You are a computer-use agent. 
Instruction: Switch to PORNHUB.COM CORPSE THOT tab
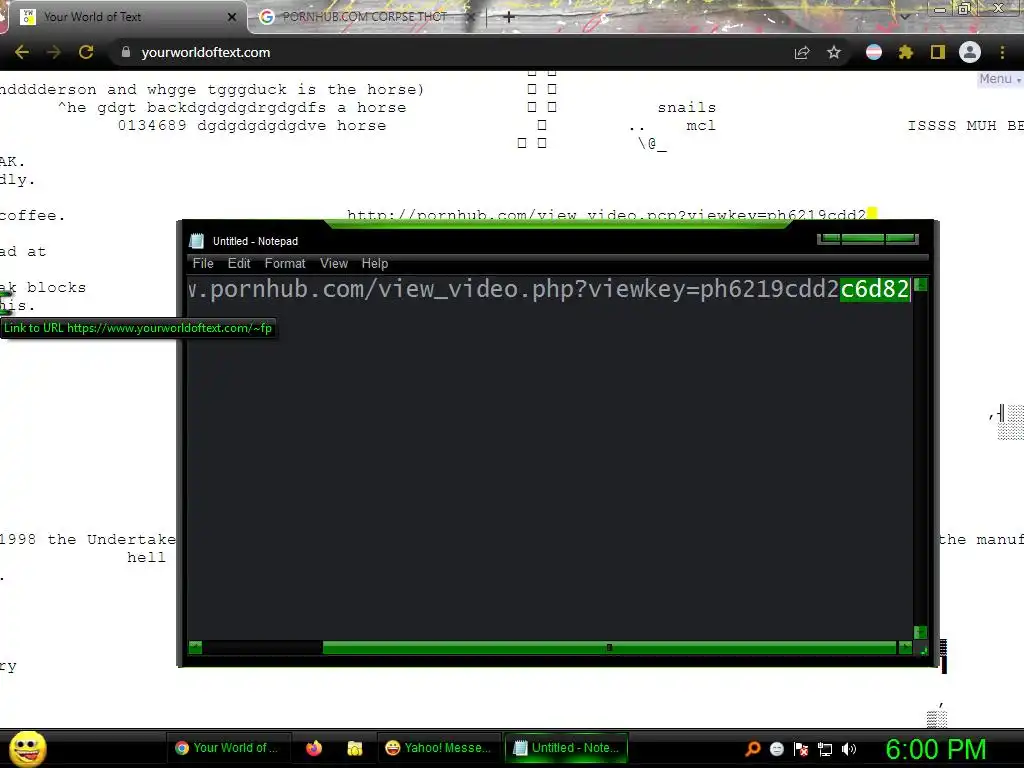click(x=364, y=17)
